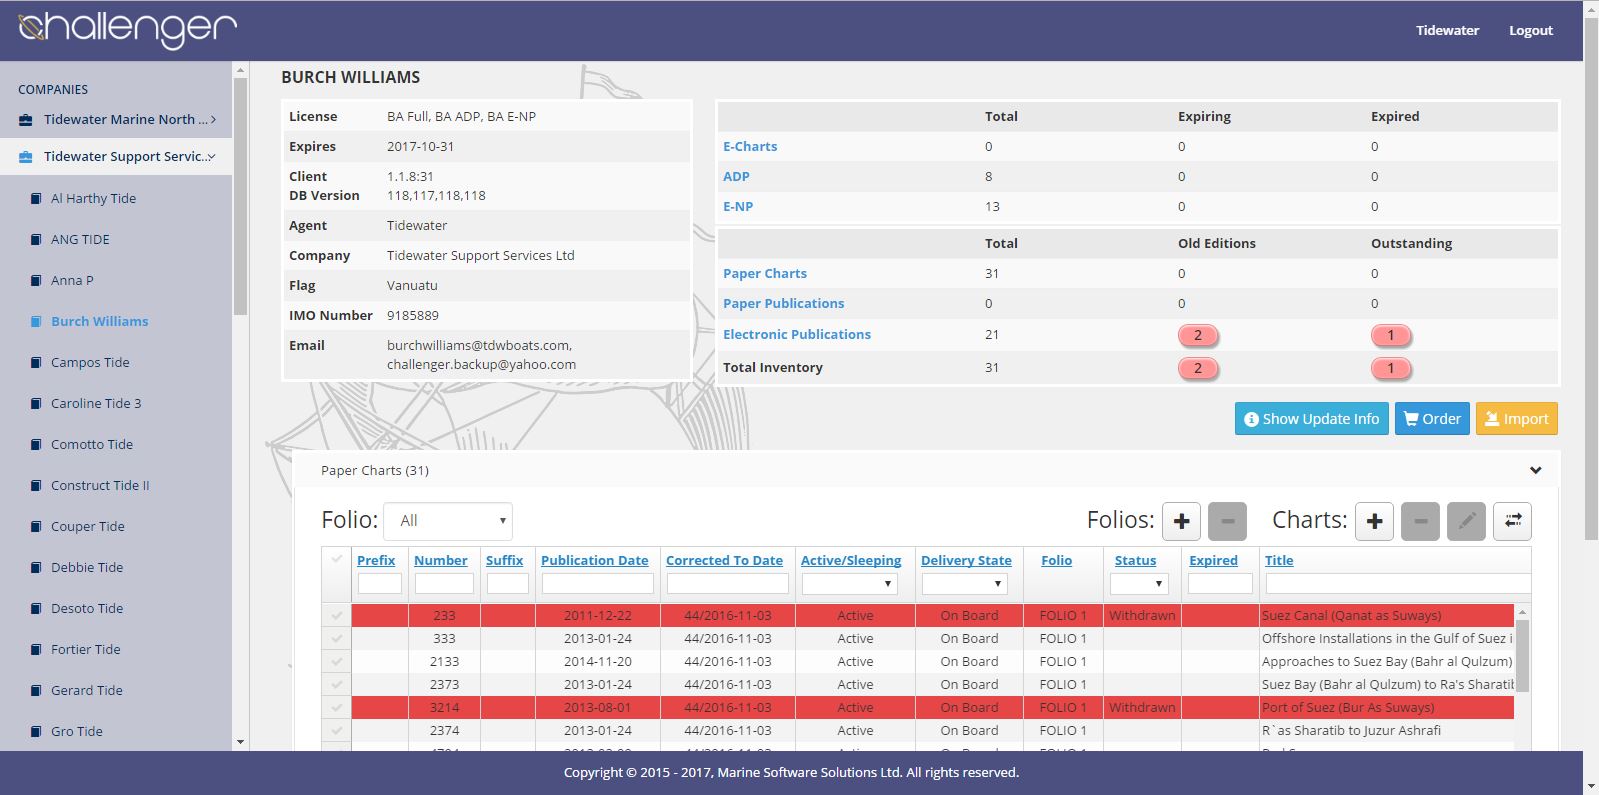Click sidebar vertical scrollbar thumb
Image resolution: width=1599 pixels, height=795 pixels.
(240, 195)
